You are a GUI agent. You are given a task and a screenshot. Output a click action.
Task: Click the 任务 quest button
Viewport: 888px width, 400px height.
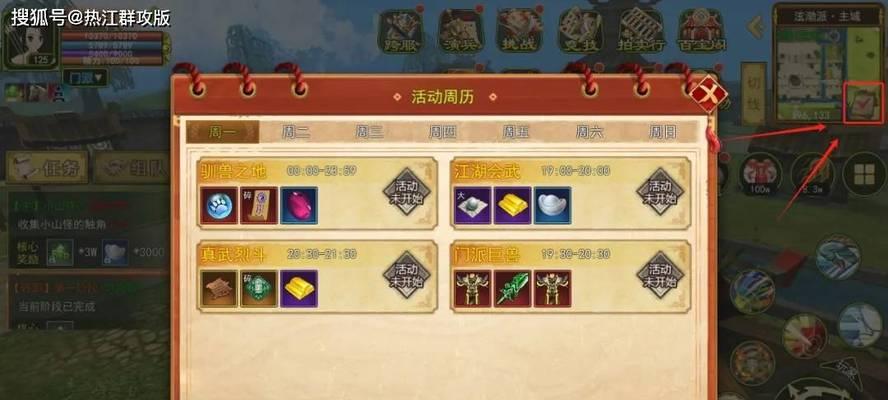coord(48,168)
